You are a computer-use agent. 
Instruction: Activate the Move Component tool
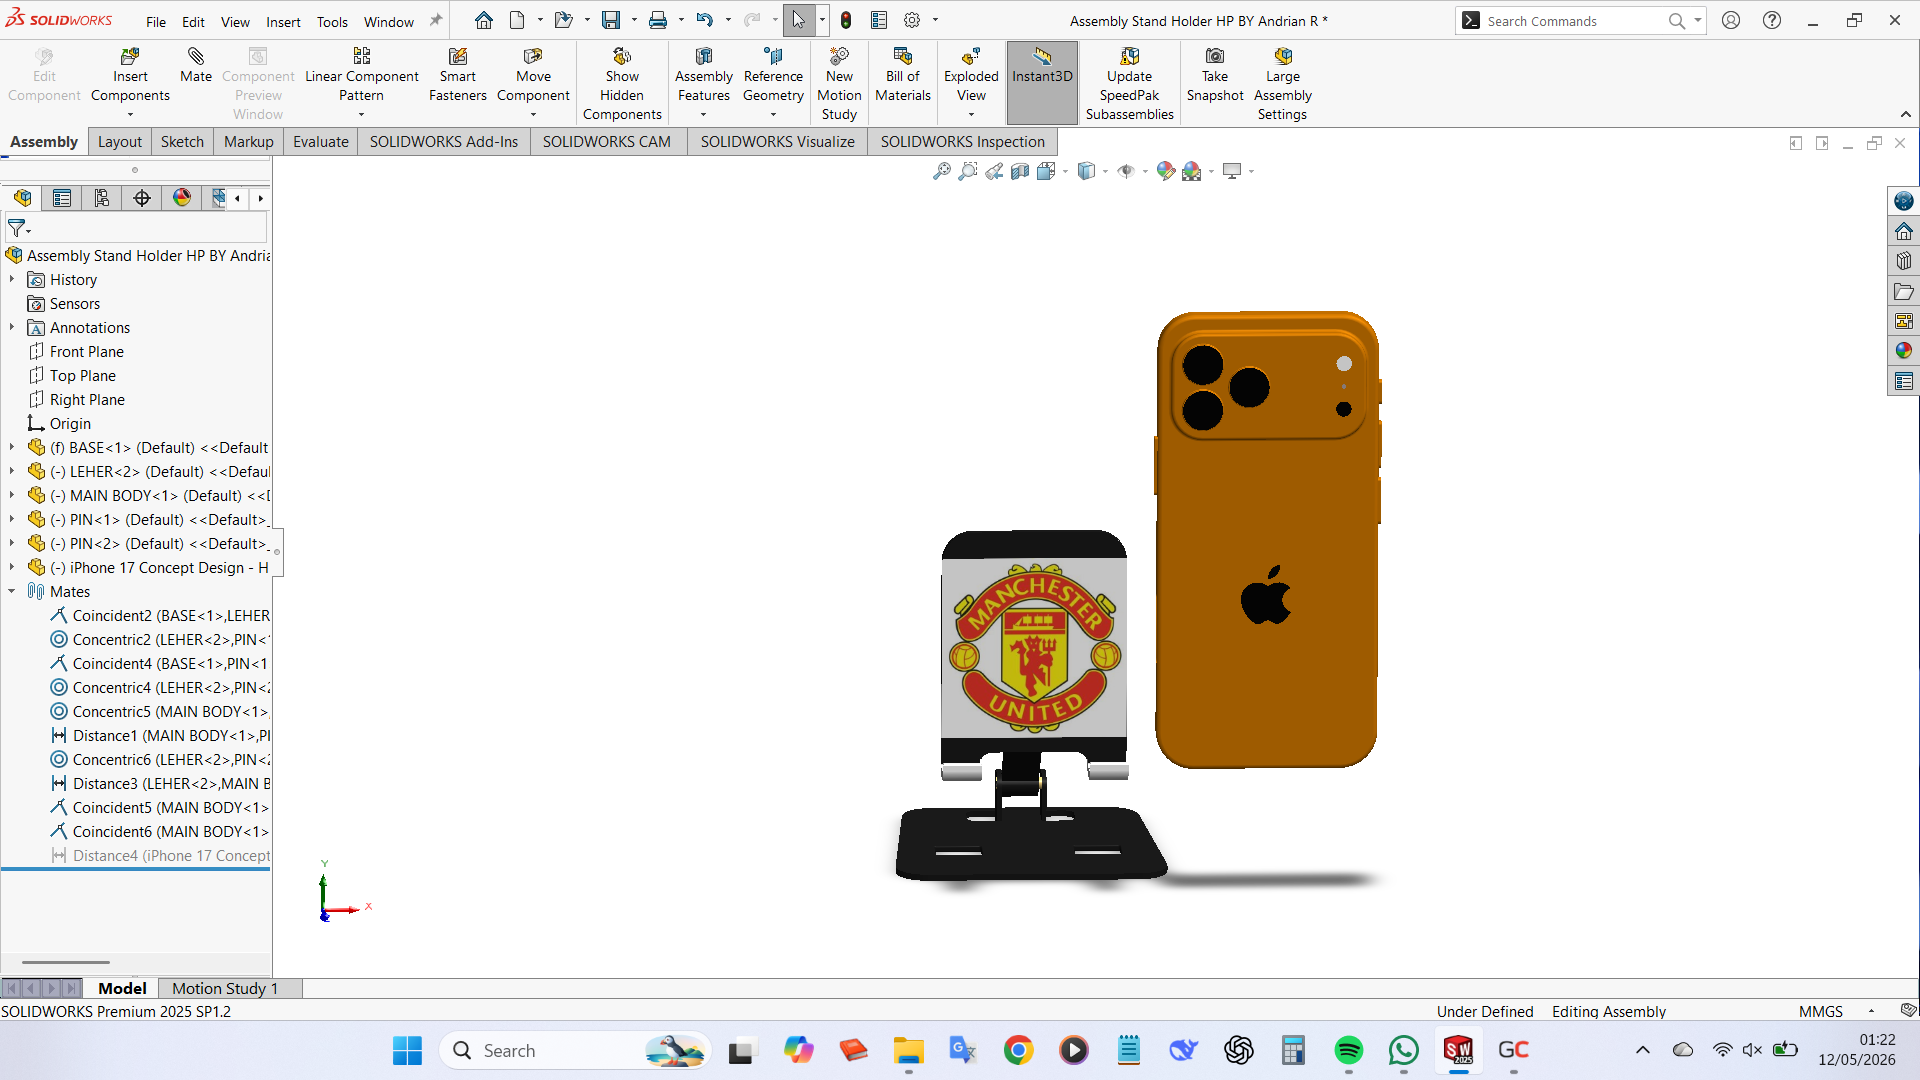click(533, 76)
